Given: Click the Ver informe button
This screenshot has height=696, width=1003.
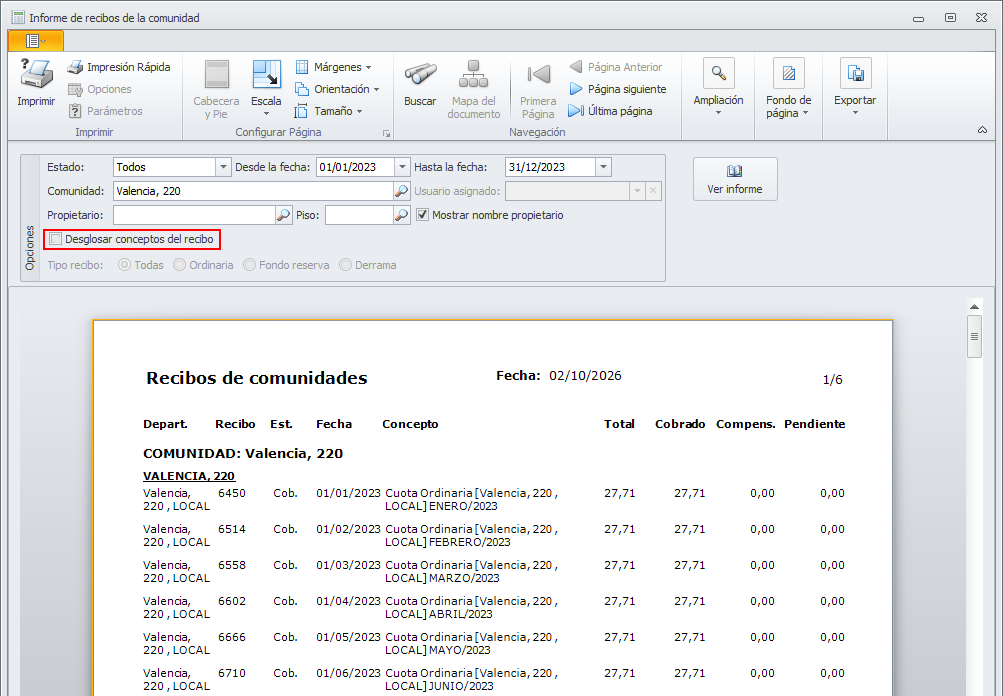Looking at the screenshot, I should coord(735,179).
